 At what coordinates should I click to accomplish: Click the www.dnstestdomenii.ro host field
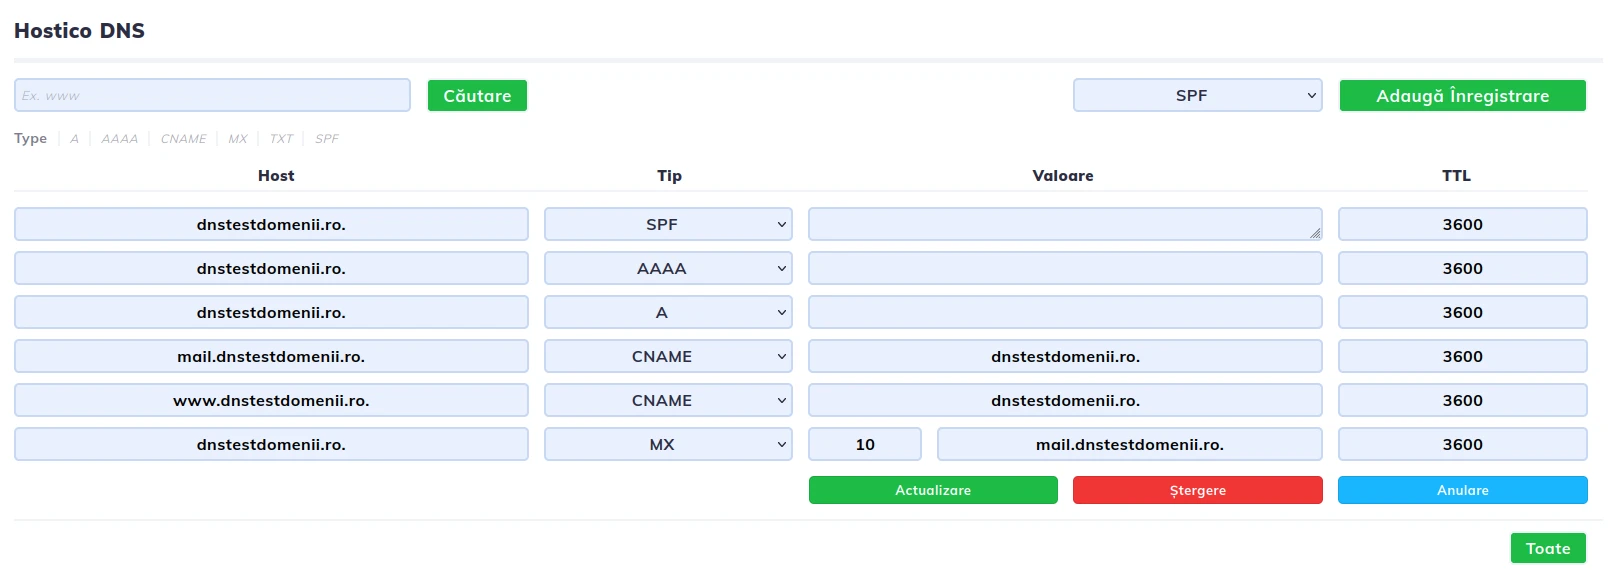point(271,401)
